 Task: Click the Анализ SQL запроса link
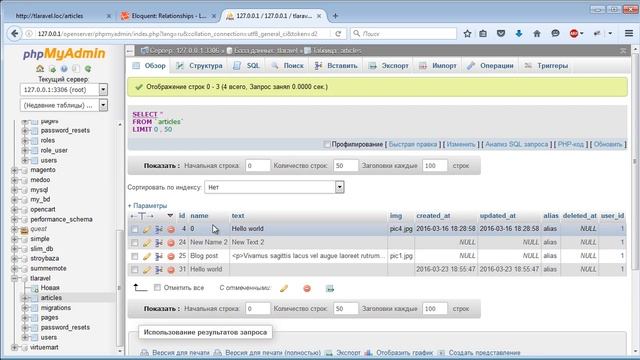(516, 144)
